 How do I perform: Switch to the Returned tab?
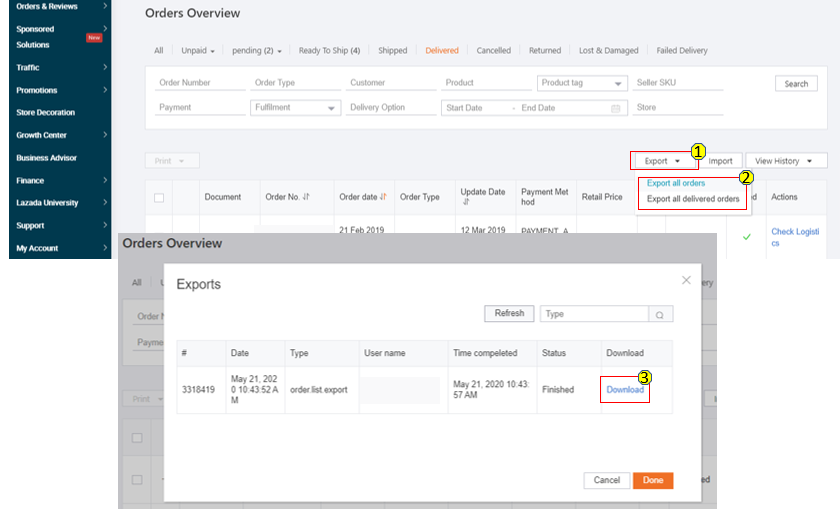545,50
